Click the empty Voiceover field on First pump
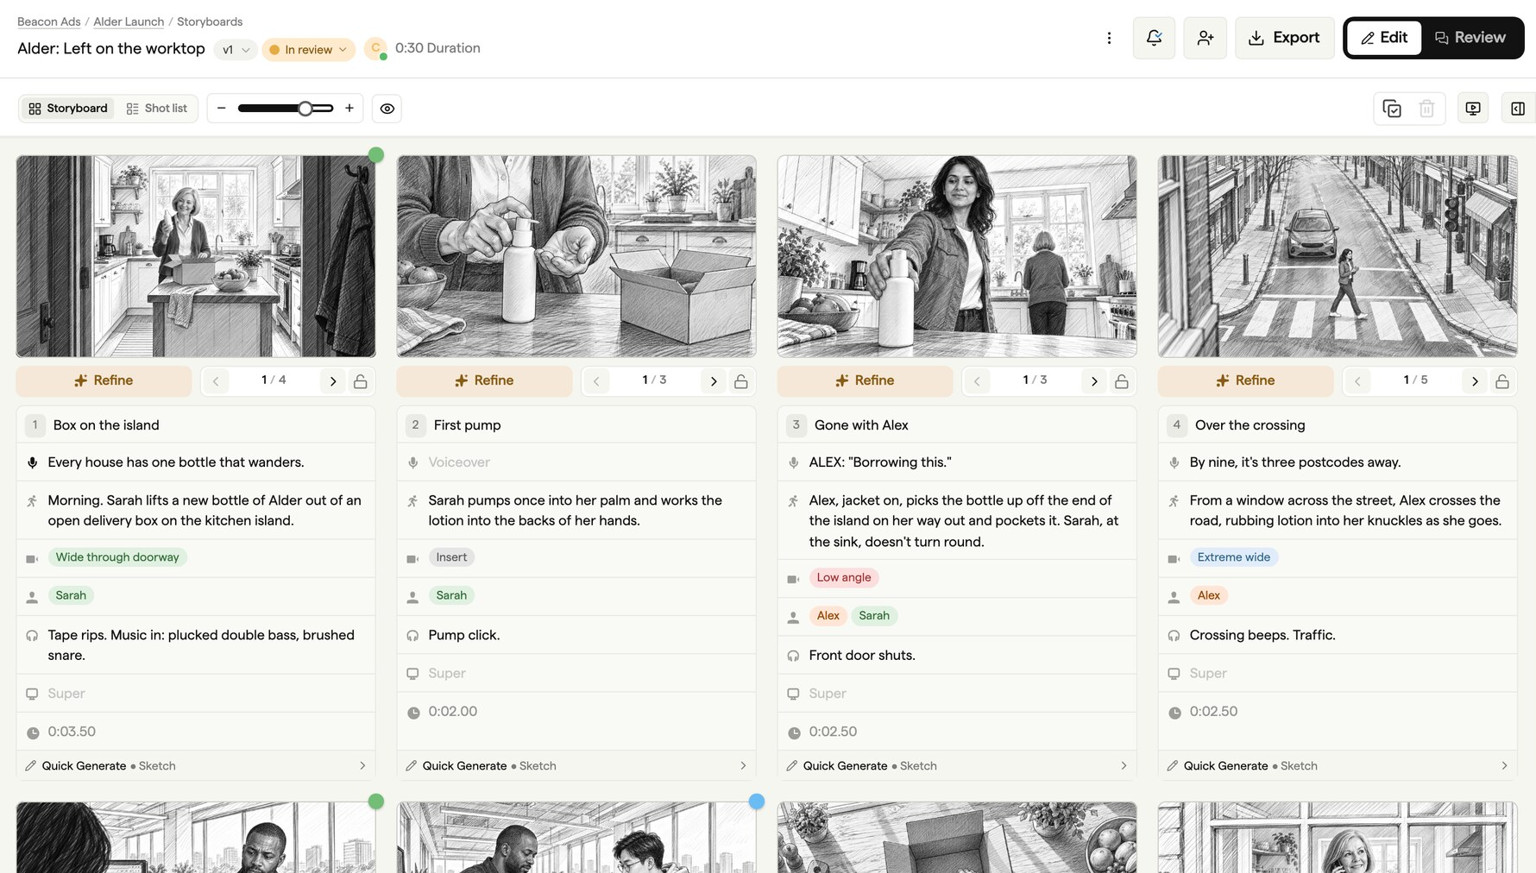This screenshot has width=1536, height=873. coord(576,463)
